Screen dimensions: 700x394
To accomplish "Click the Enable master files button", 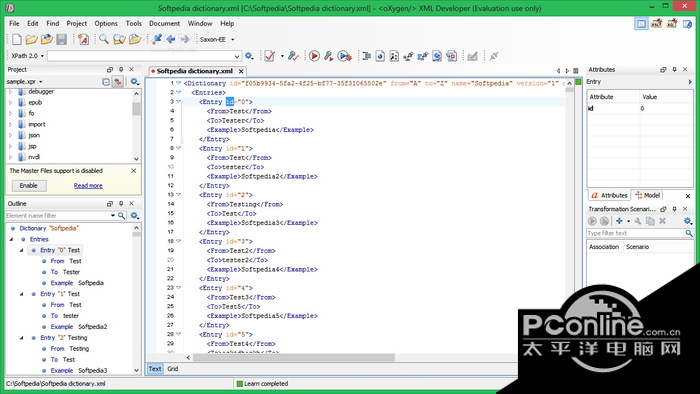I will (29, 186).
